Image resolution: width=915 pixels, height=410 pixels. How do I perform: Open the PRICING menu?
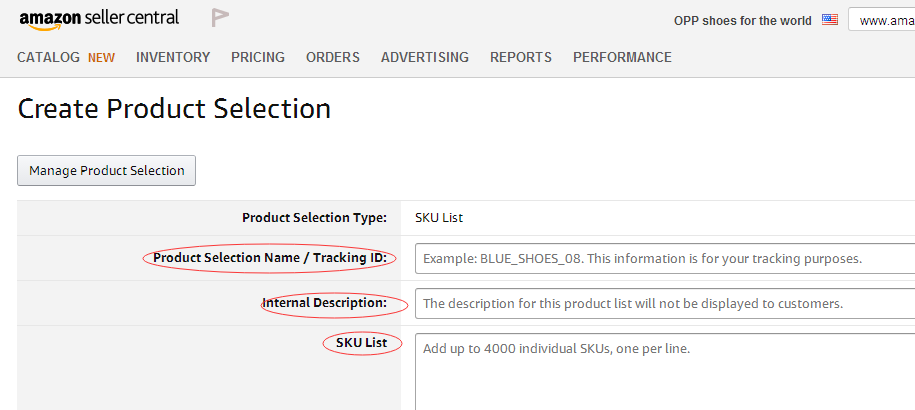(258, 57)
